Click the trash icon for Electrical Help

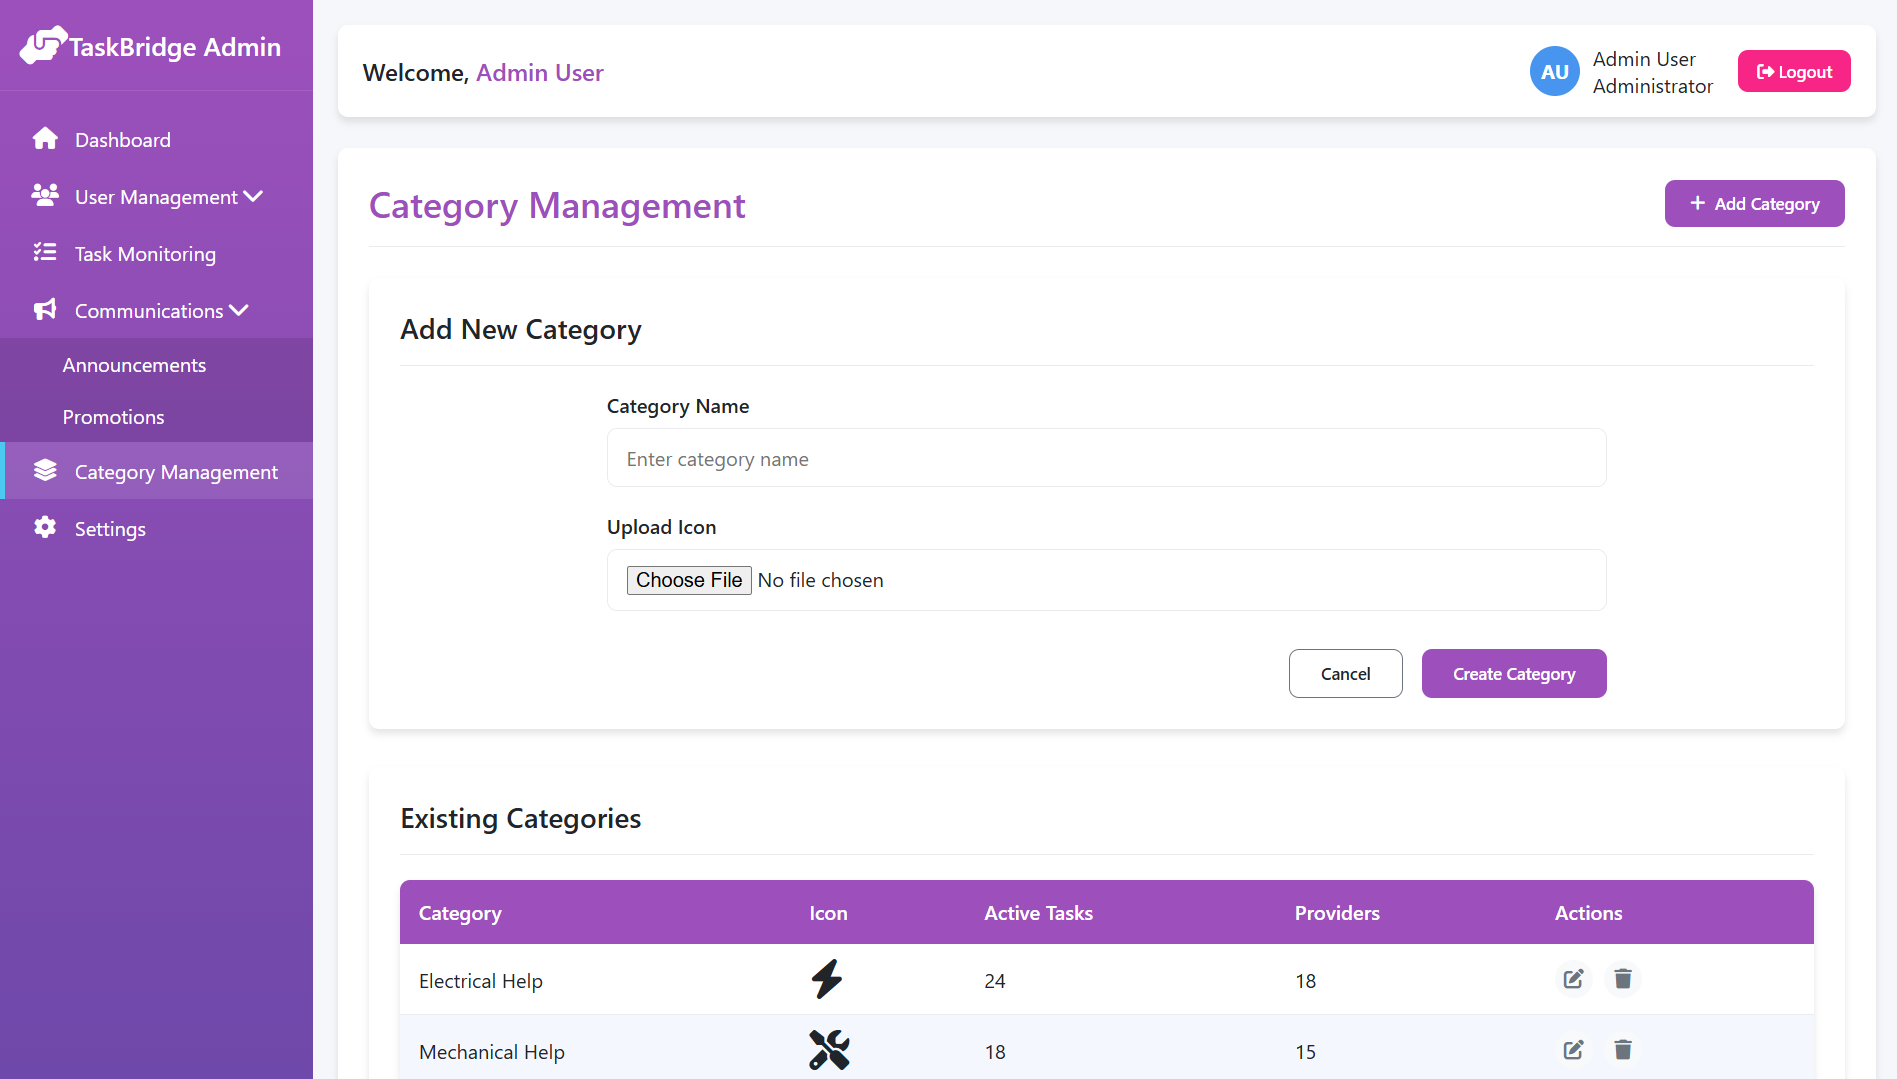pos(1622,979)
